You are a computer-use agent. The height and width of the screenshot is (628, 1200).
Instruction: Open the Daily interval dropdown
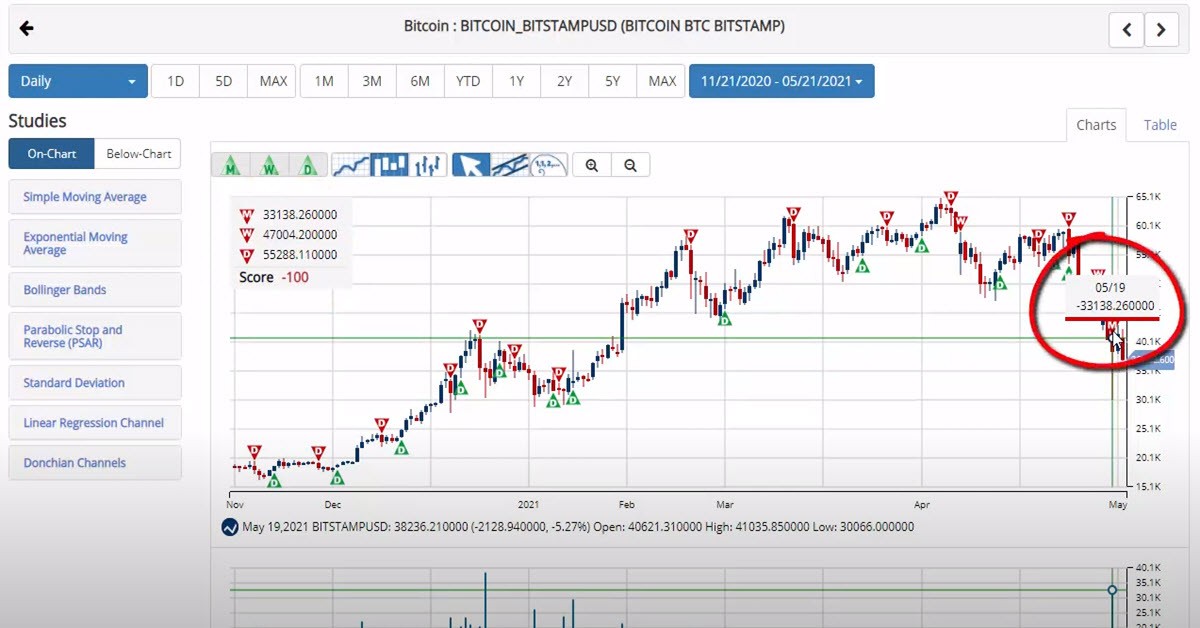pyautogui.click(x=78, y=82)
